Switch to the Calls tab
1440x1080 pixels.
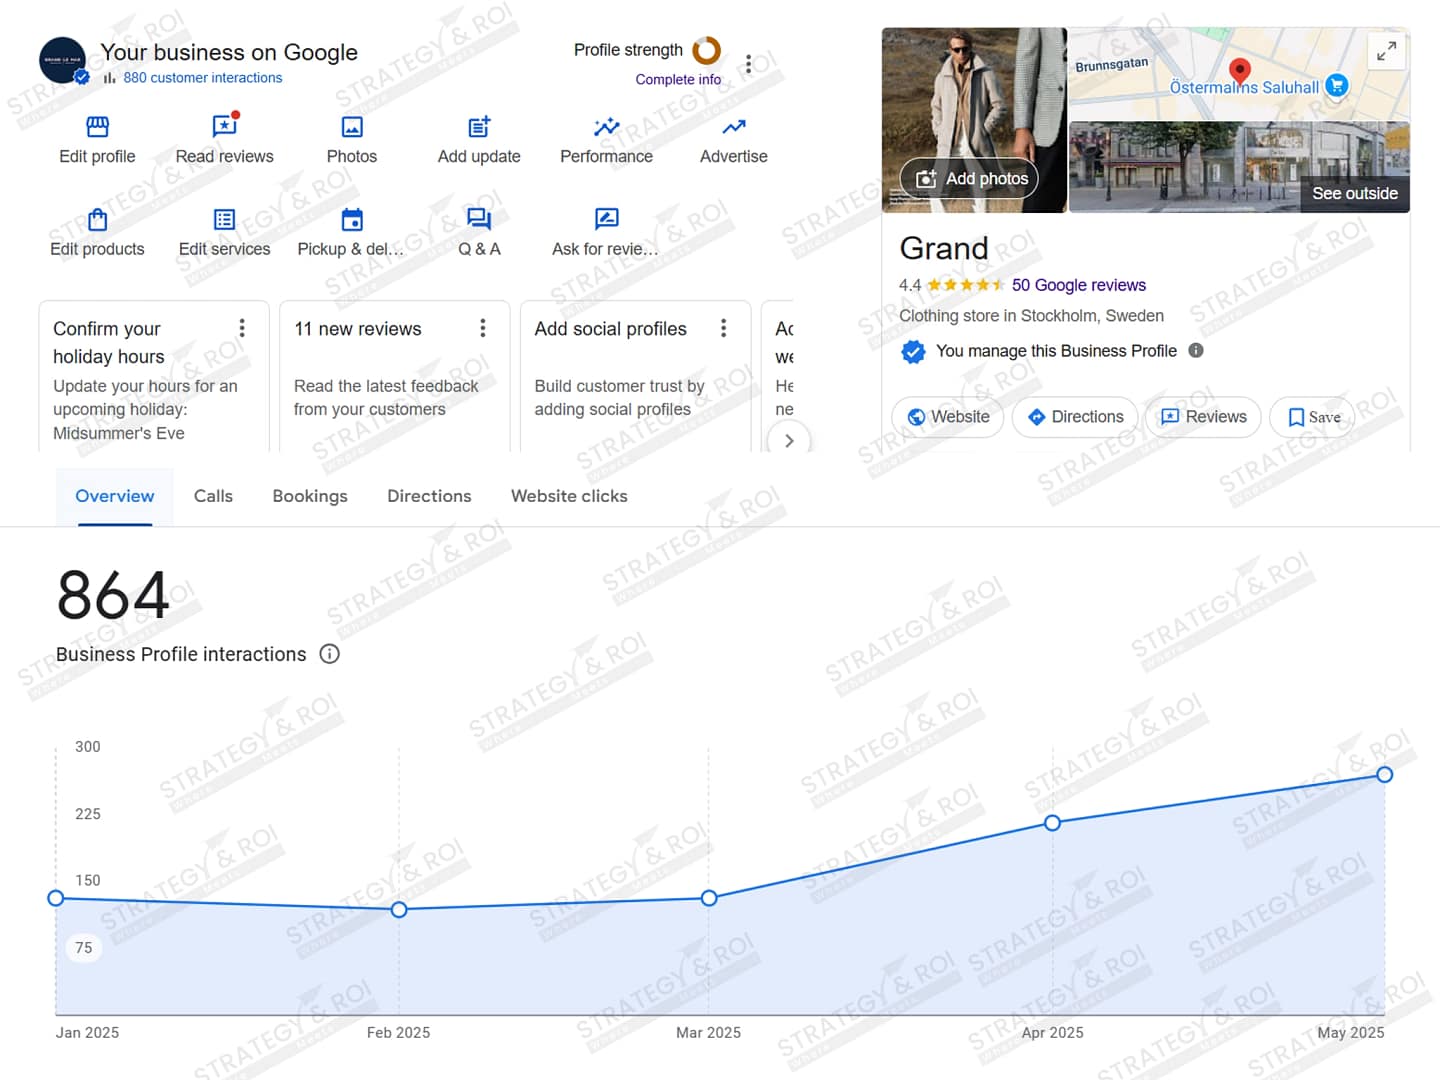(x=213, y=496)
